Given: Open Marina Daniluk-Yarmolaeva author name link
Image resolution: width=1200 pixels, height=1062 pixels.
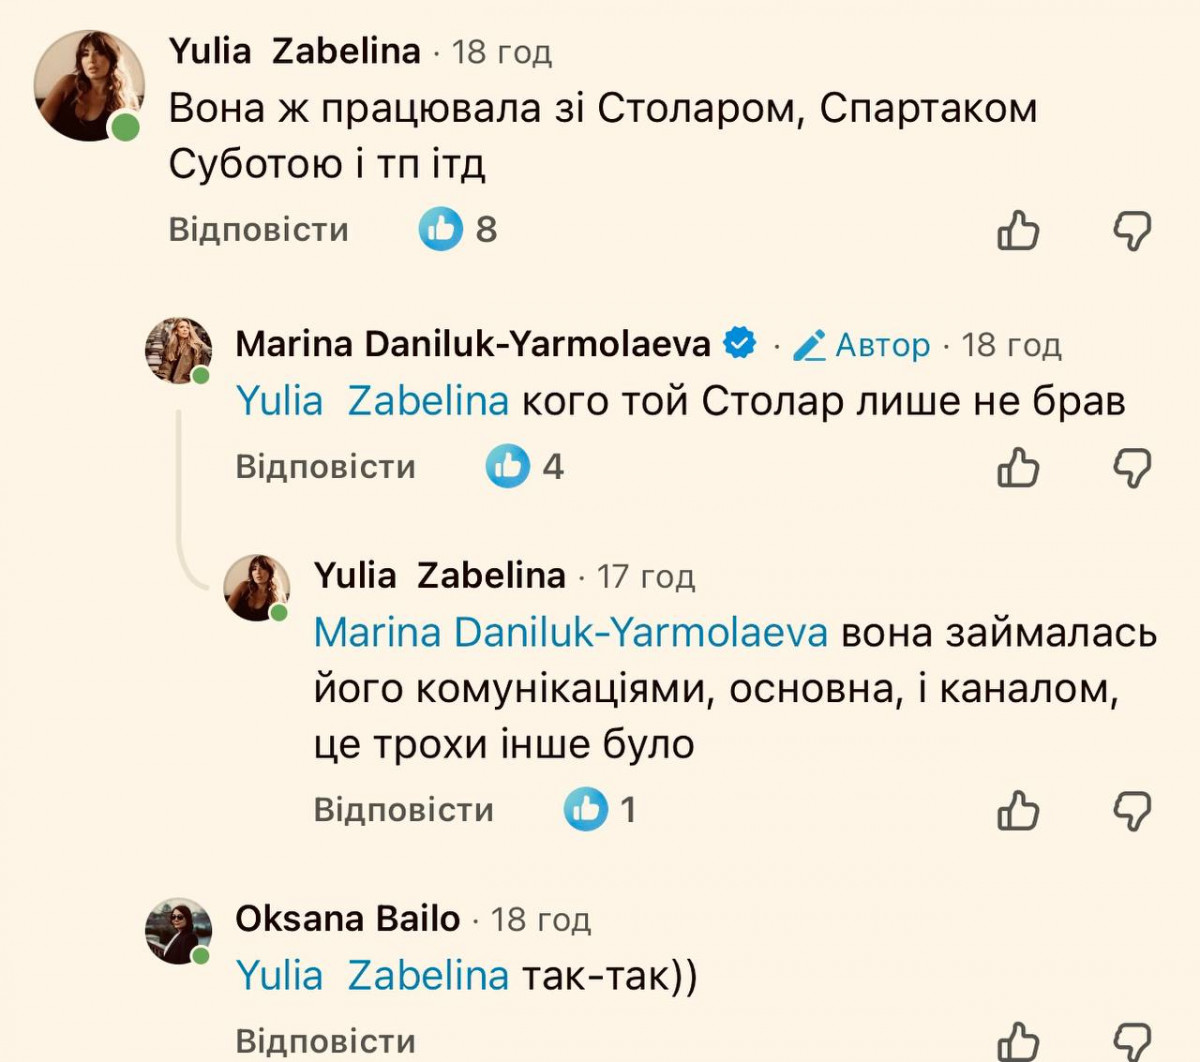Looking at the screenshot, I should coord(472,344).
